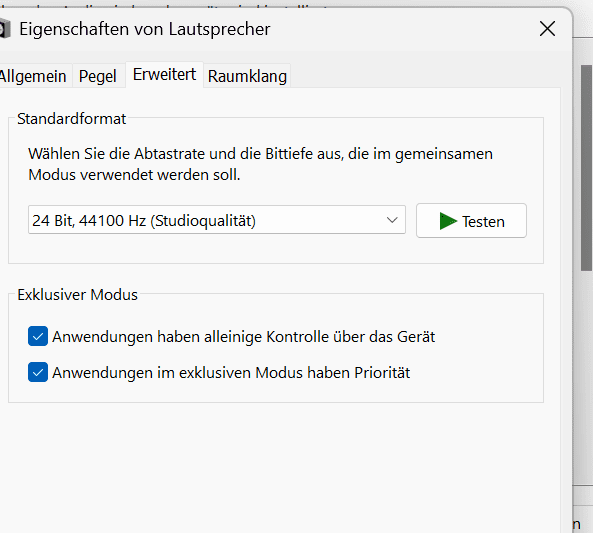This screenshot has height=533, width=593.
Task: Click the Testen button
Action: click(x=471, y=221)
